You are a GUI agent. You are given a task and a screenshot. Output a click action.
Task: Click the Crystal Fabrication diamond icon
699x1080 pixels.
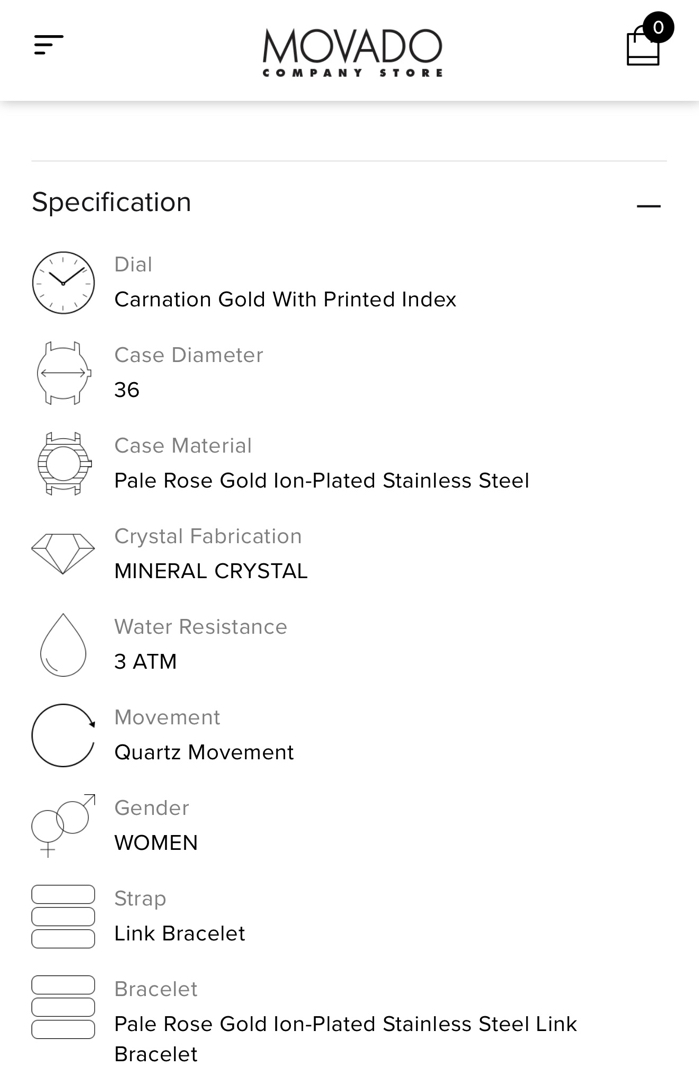point(63,553)
